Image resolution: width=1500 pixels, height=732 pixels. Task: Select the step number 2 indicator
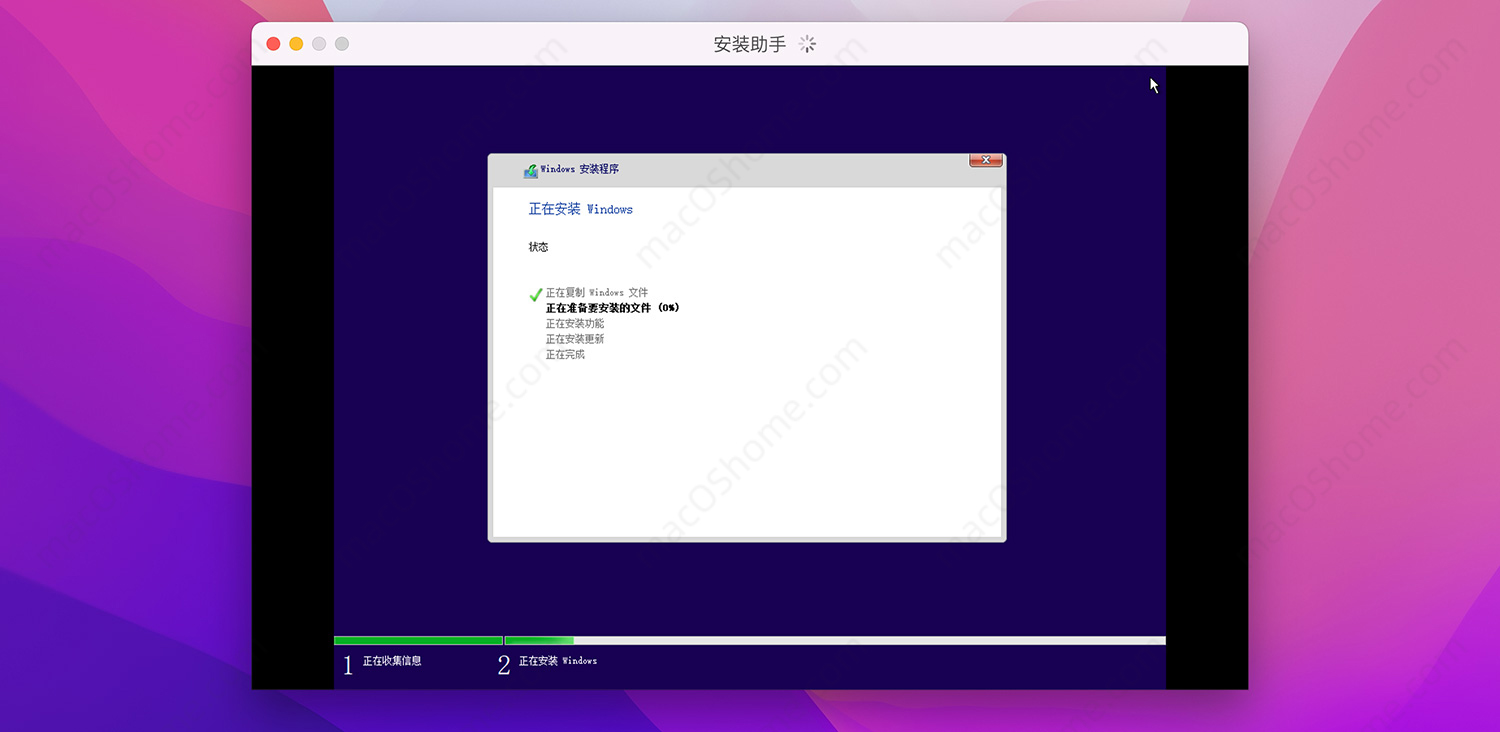(x=505, y=662)
